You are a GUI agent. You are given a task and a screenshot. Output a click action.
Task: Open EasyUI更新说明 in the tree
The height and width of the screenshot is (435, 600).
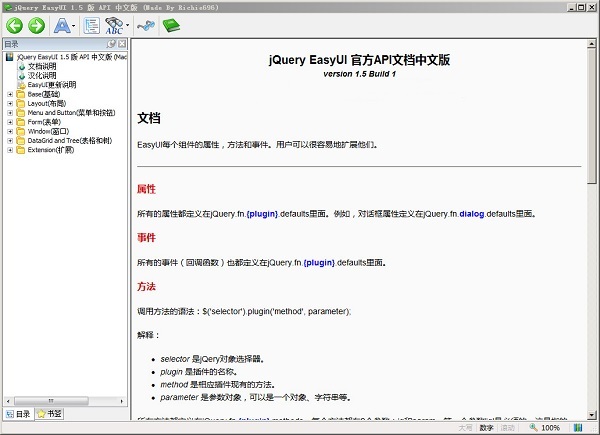(x=52, y=85)
